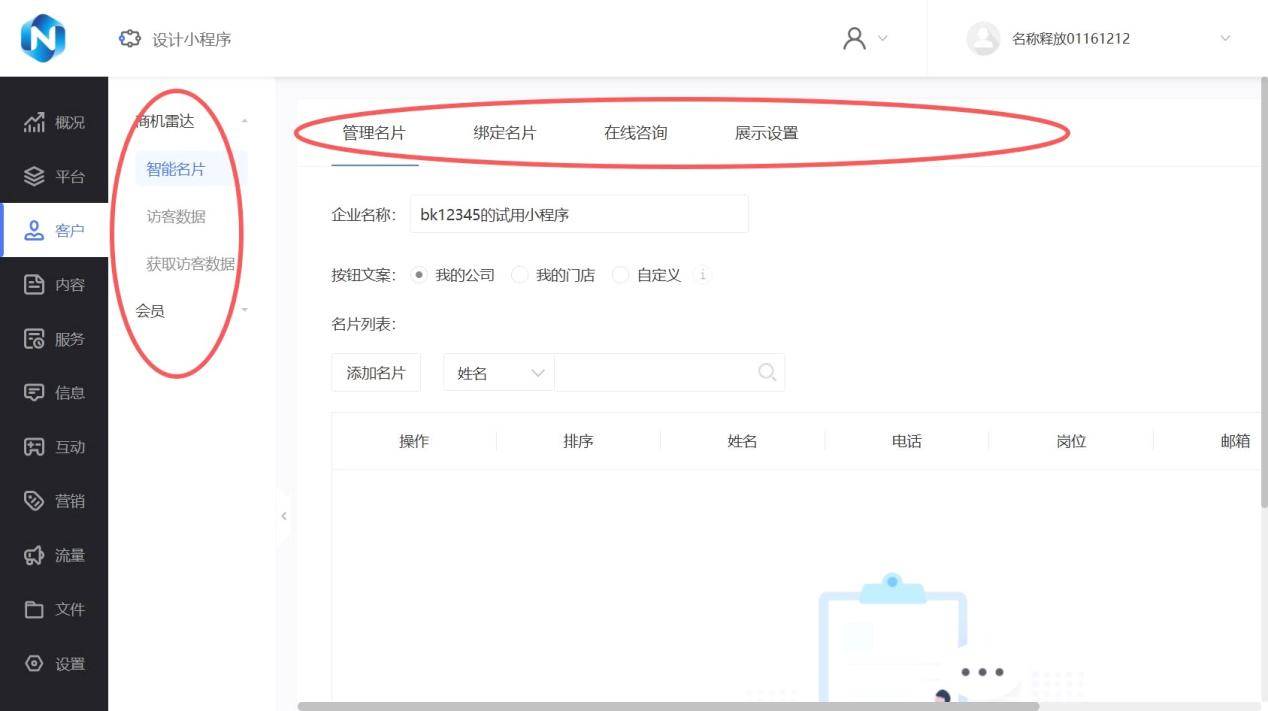Click the 企业名称 input field
Image resolution: width=1268 pixels, height=711 pixels.
point(578,214)
